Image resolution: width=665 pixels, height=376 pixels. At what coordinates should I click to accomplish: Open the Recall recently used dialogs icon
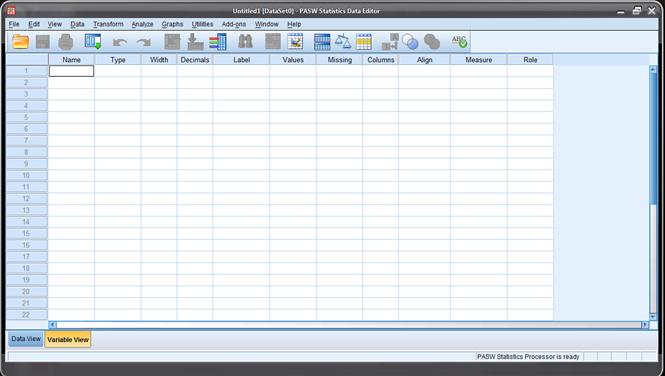point(93,42)
